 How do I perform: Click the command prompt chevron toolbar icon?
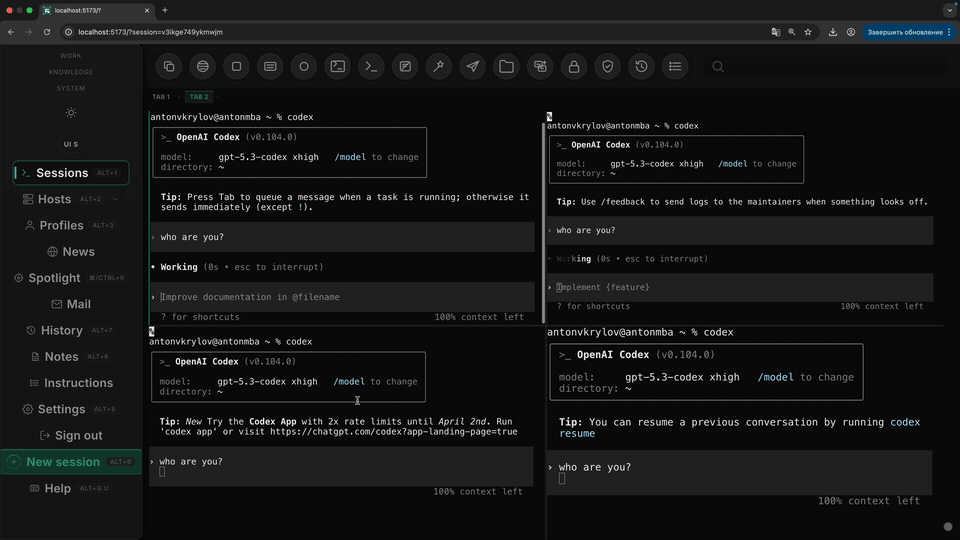click(372, 66)
